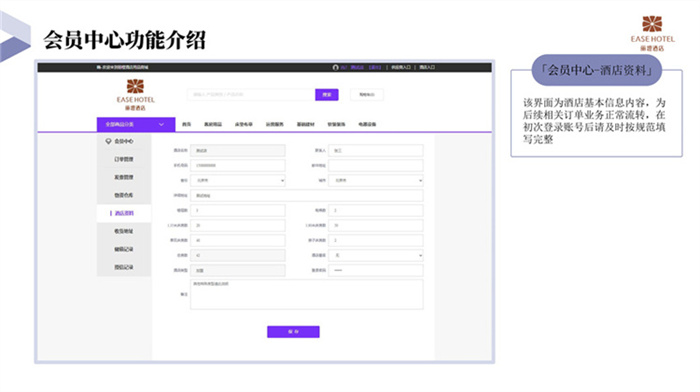Click the 酒店入口 link in top bar
Viewport: 700px width, 392px height.
click(x=427, y=67)
